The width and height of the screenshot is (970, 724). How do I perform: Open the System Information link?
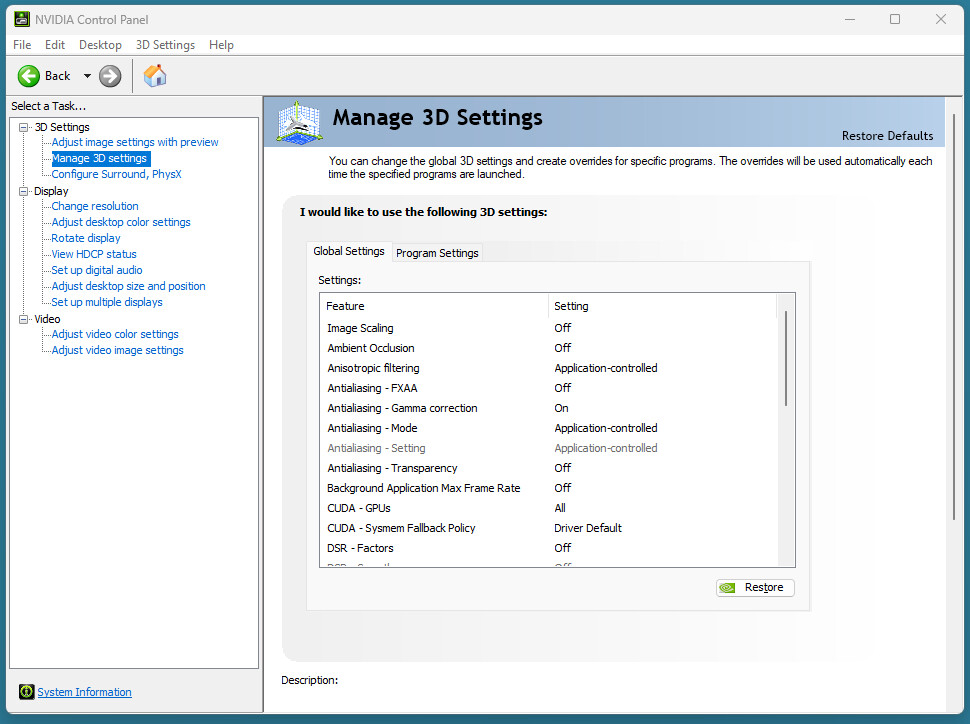coord(84,692)
